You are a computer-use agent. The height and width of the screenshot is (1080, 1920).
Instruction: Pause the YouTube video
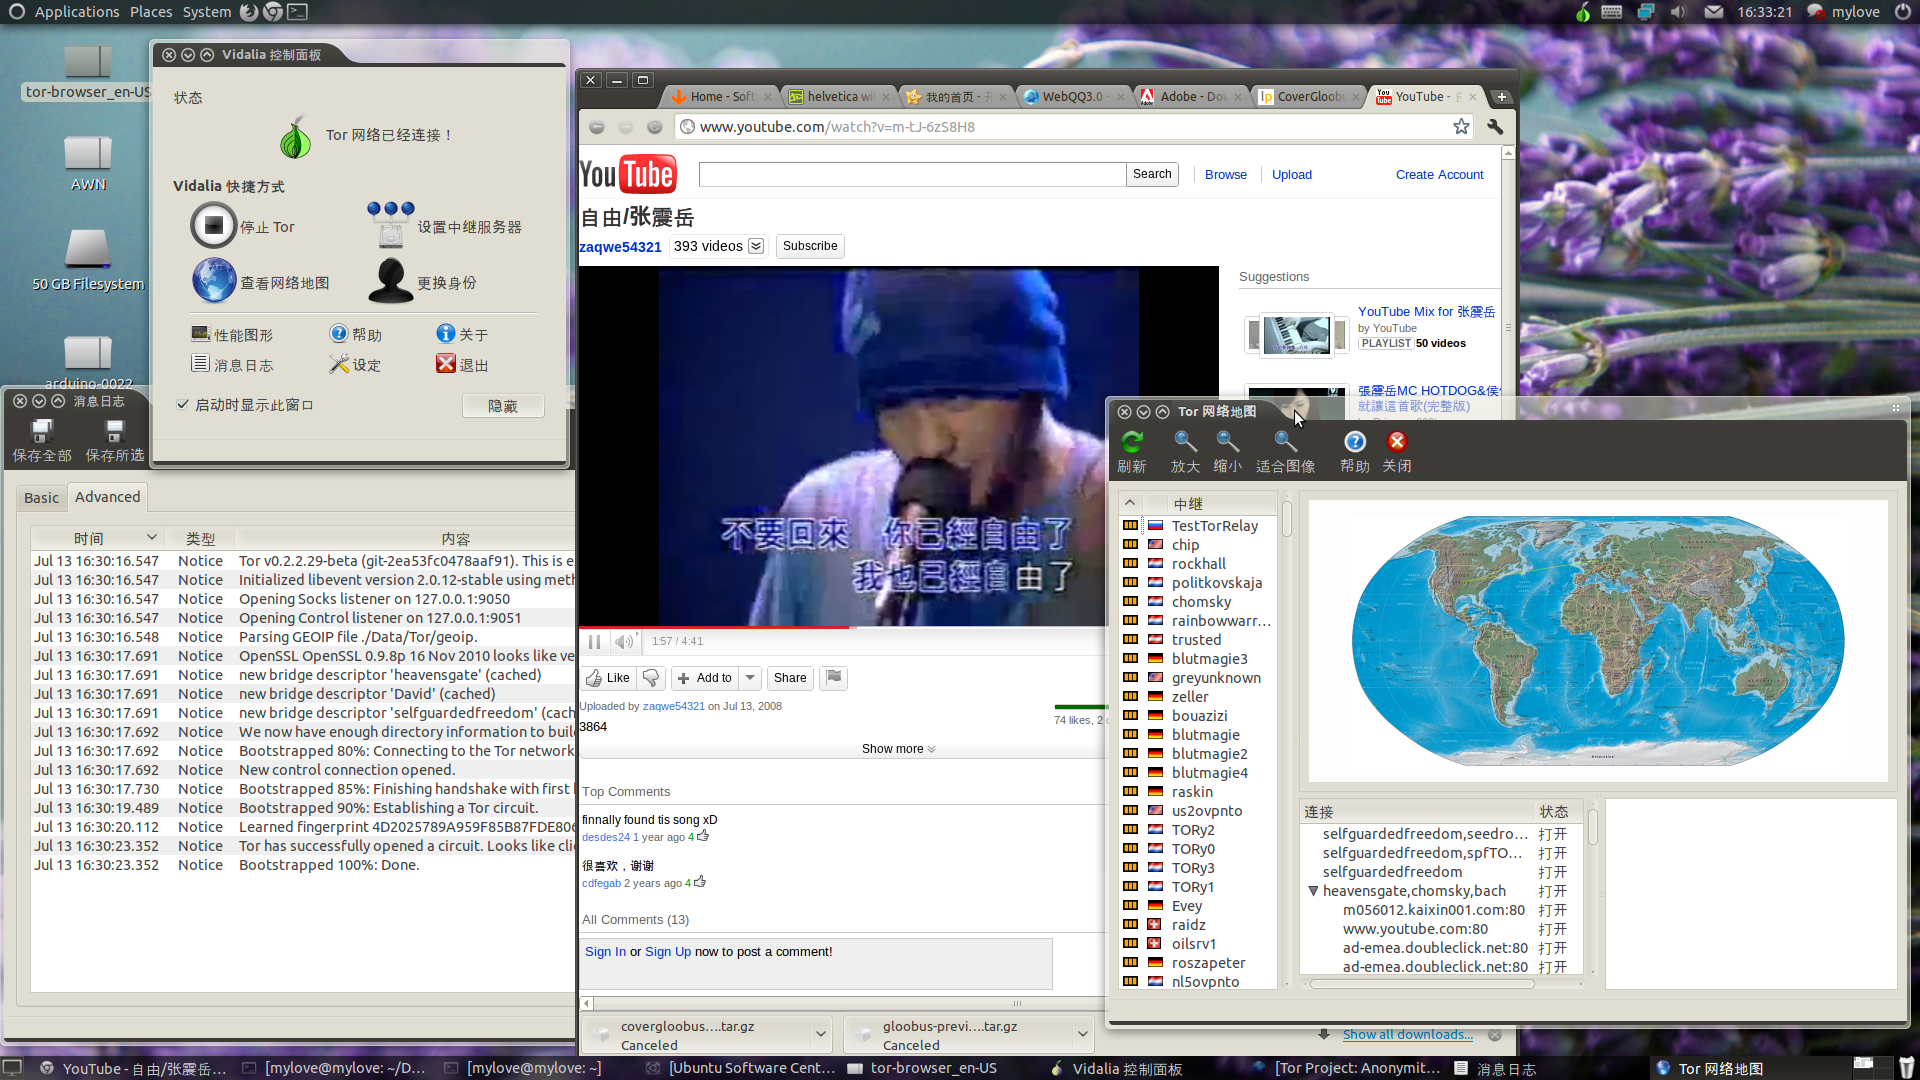coord(594,642)
